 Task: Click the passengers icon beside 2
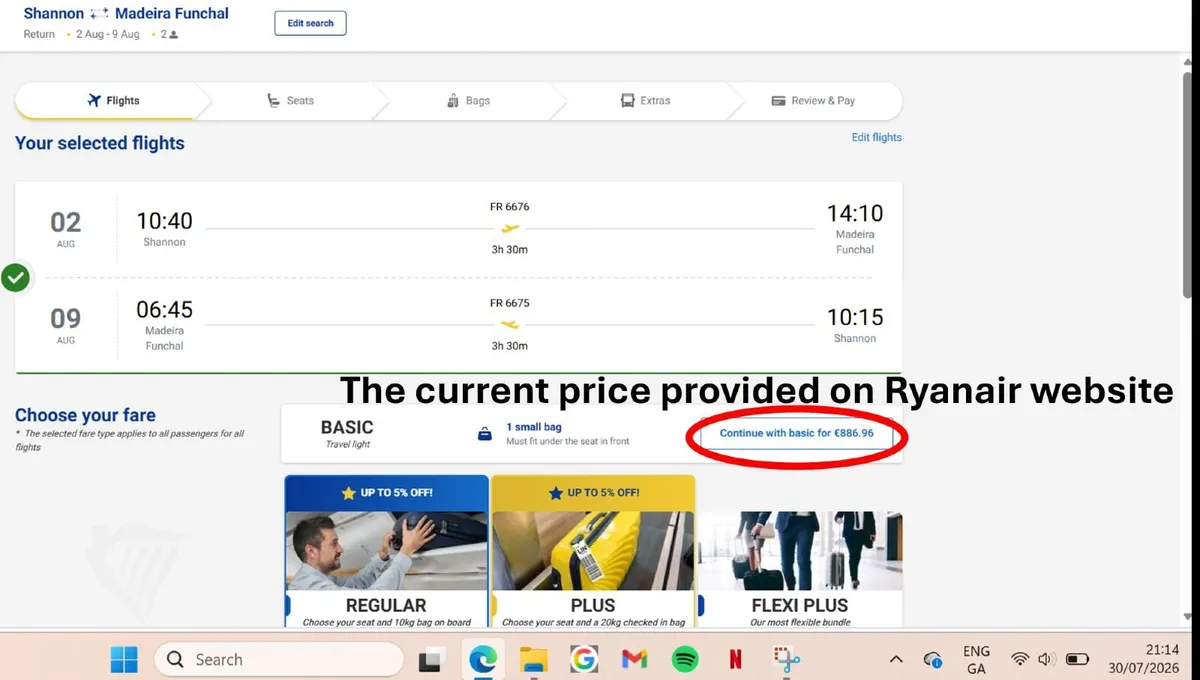(x=174, y=34)
